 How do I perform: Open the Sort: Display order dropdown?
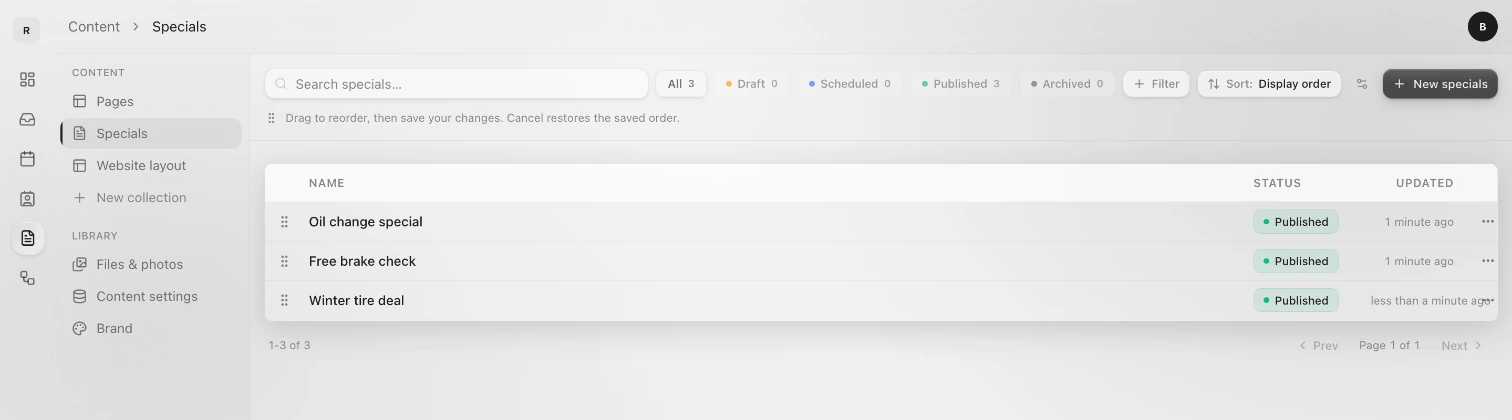click(1269, 84)
